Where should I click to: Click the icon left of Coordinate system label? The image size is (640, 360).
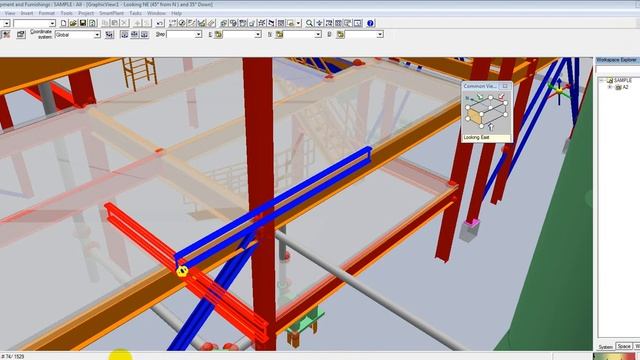click(x=21, y=35)
